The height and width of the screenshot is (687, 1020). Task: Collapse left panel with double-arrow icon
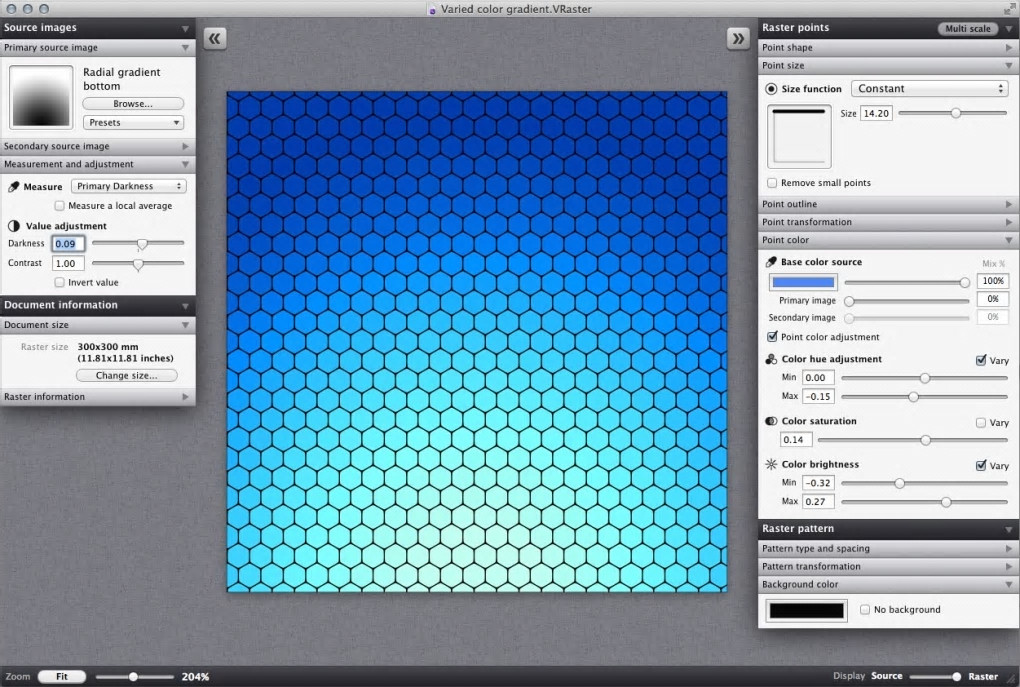click(215, 38)
